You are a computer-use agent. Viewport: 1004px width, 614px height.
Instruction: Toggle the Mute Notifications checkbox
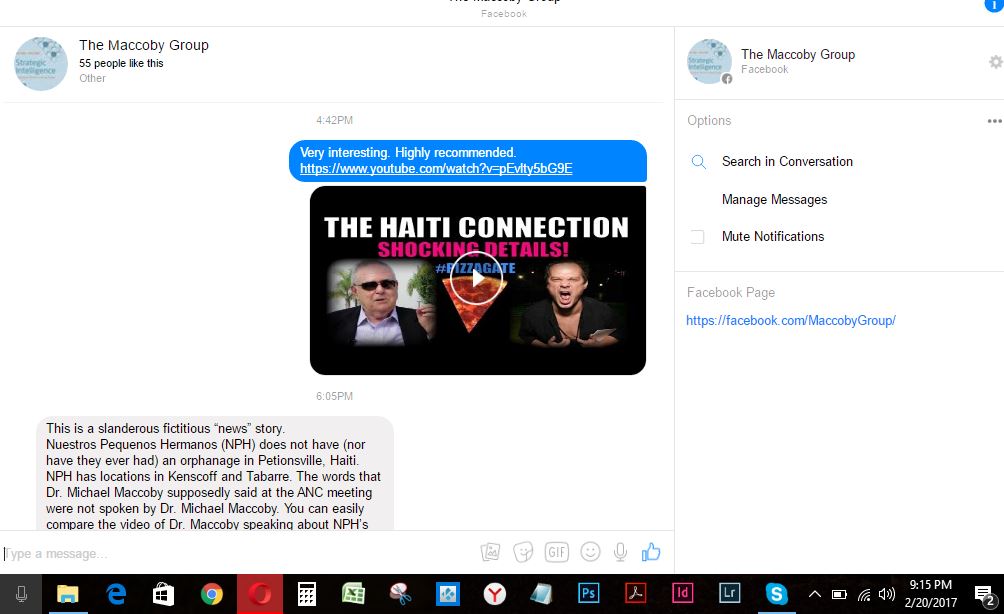(x=697, y=237)
